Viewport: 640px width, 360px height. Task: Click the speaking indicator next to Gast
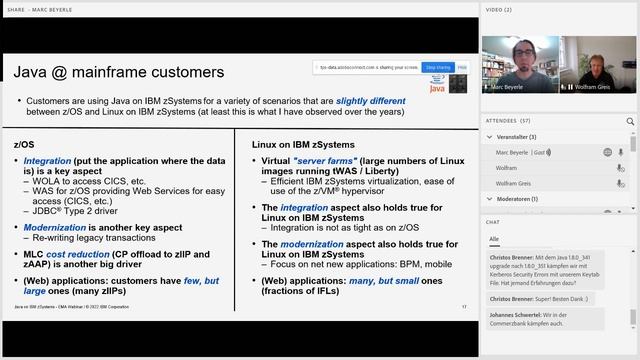click(549, 152)
